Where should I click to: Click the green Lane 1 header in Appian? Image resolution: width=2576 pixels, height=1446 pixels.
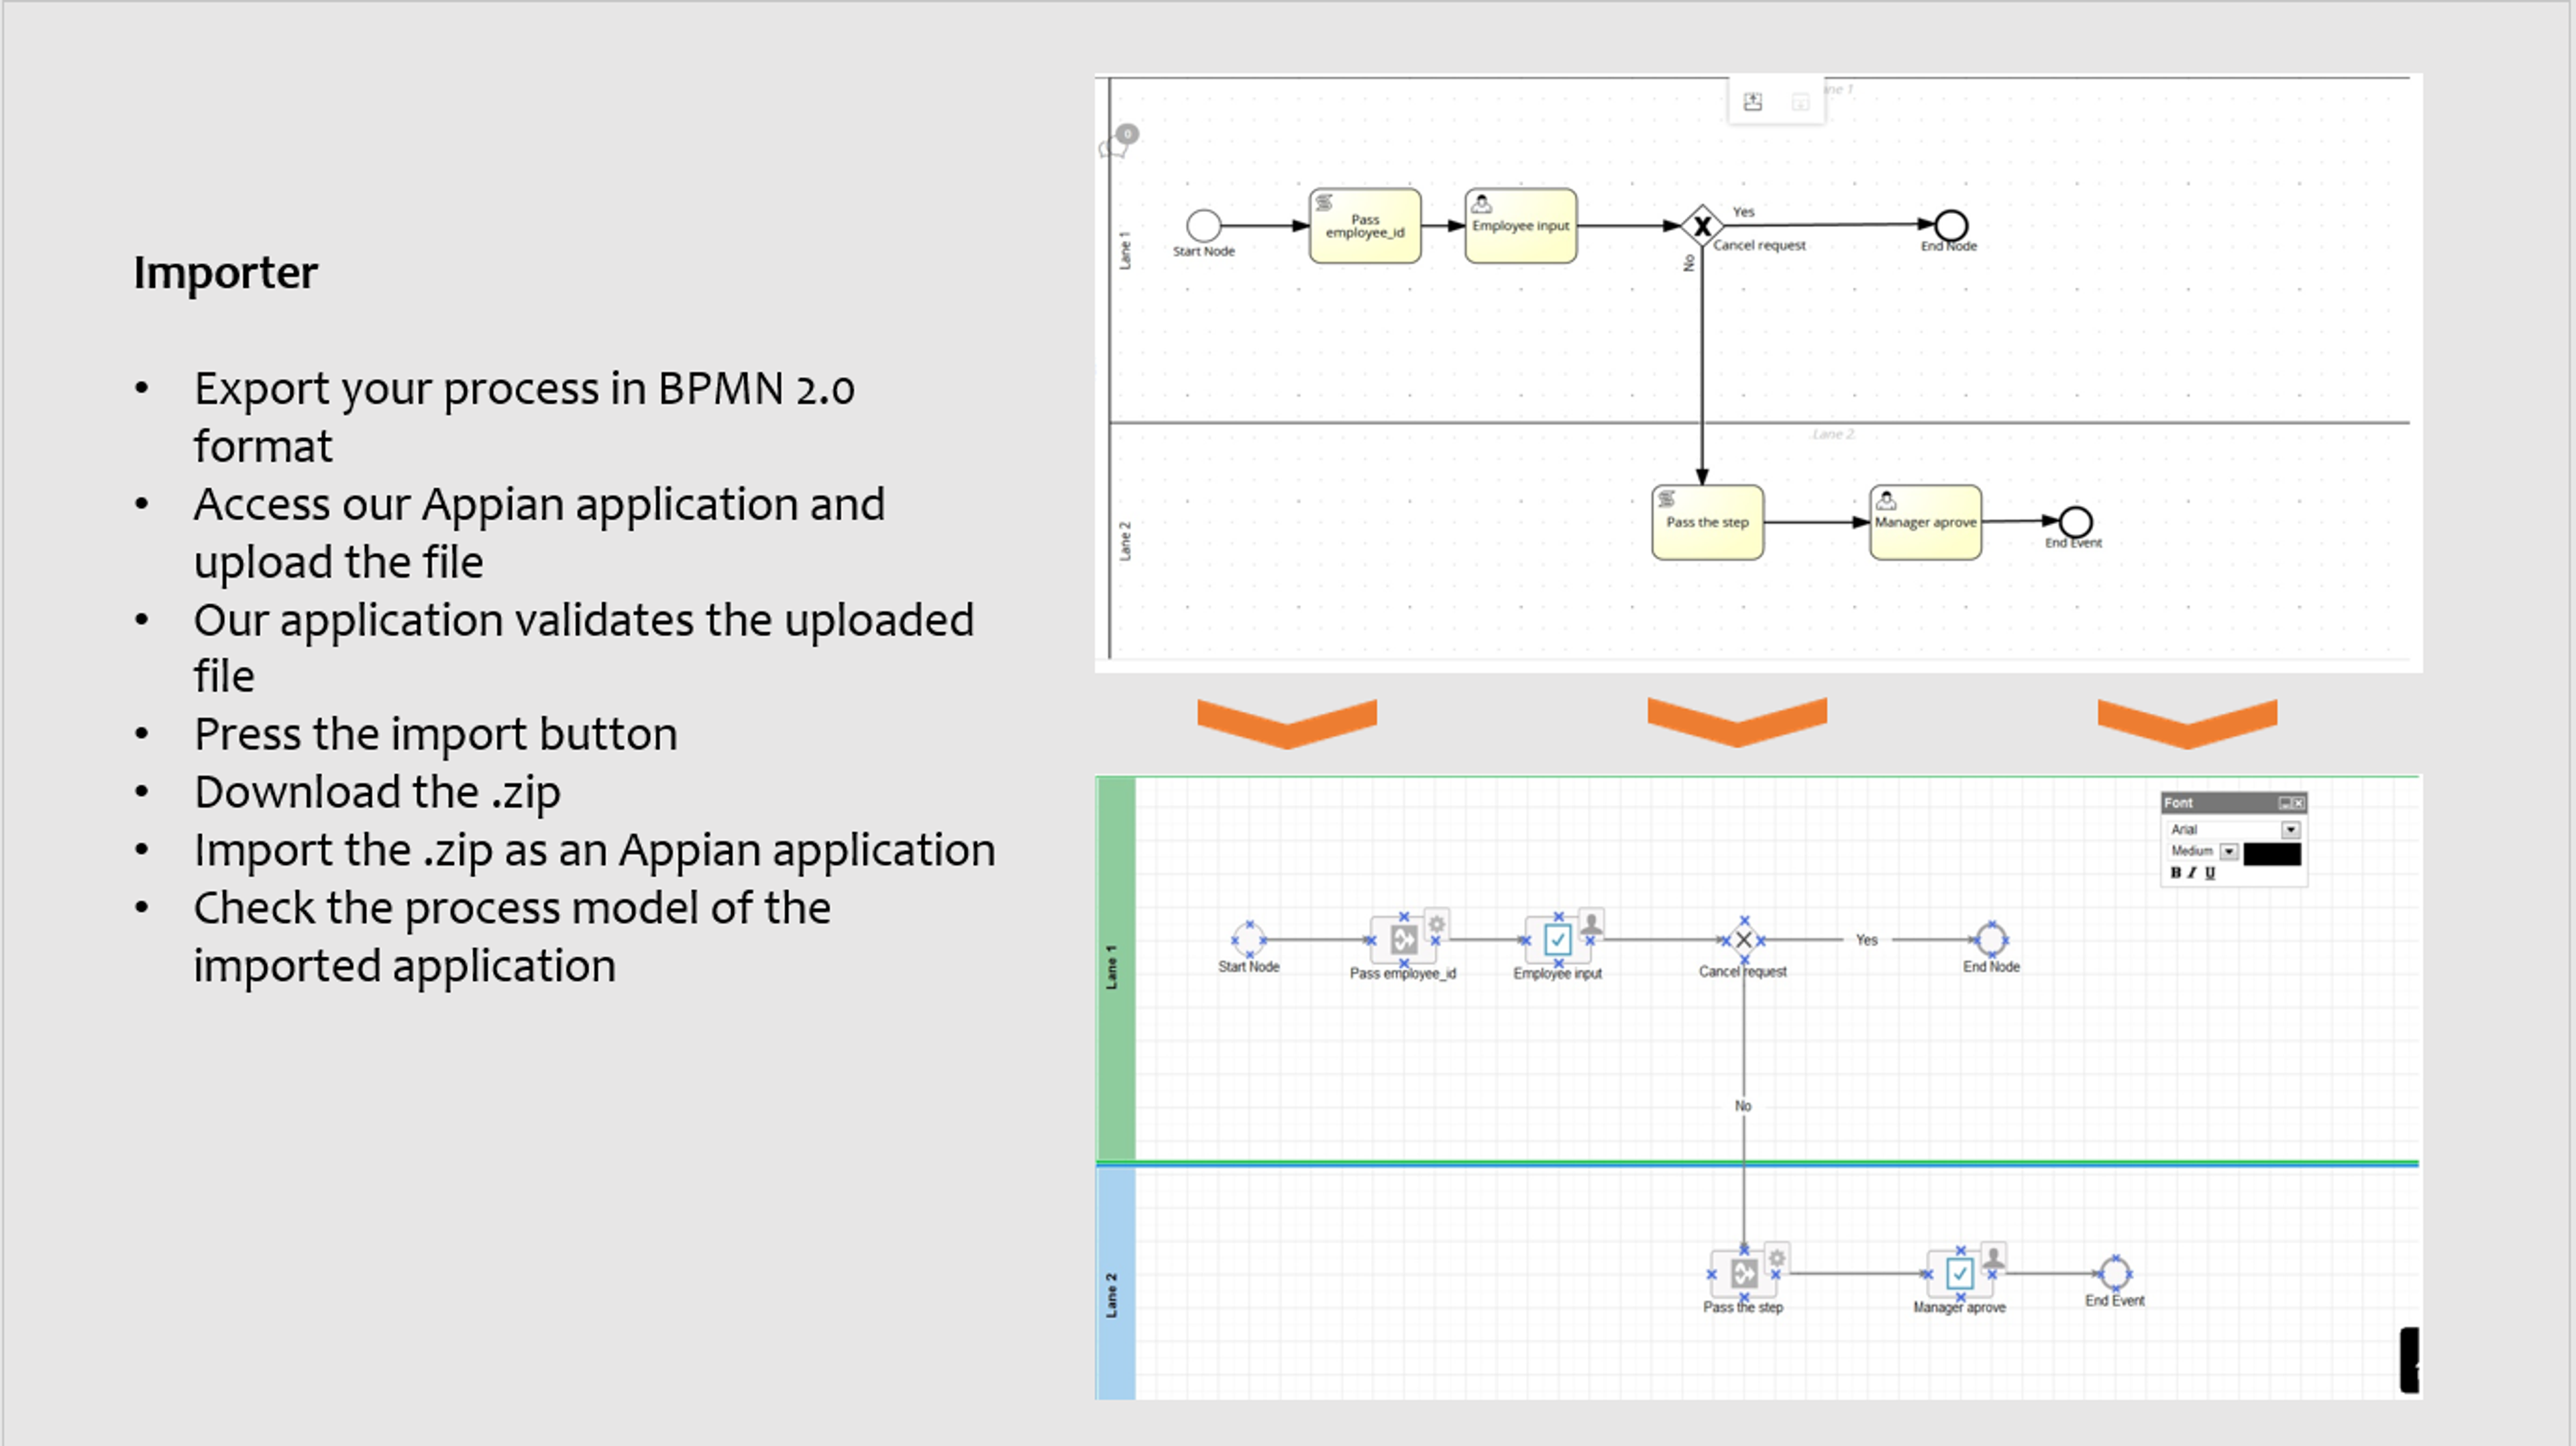tap(1116, 968)
